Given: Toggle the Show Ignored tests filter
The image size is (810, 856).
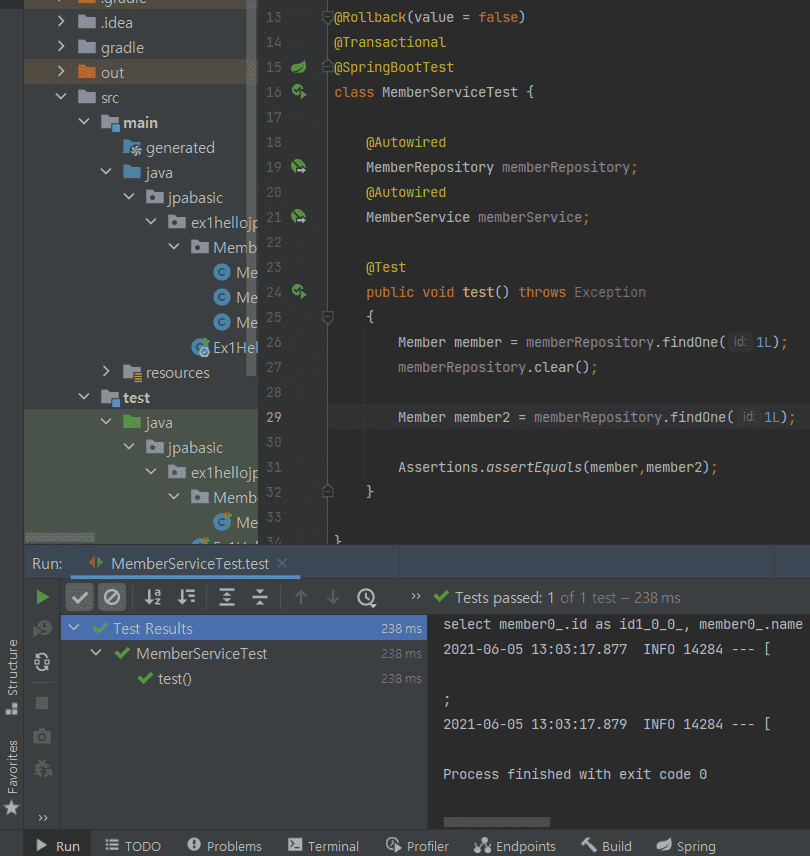Looking at the screenshot, I should pyautogui.click(x=112, y=597).
